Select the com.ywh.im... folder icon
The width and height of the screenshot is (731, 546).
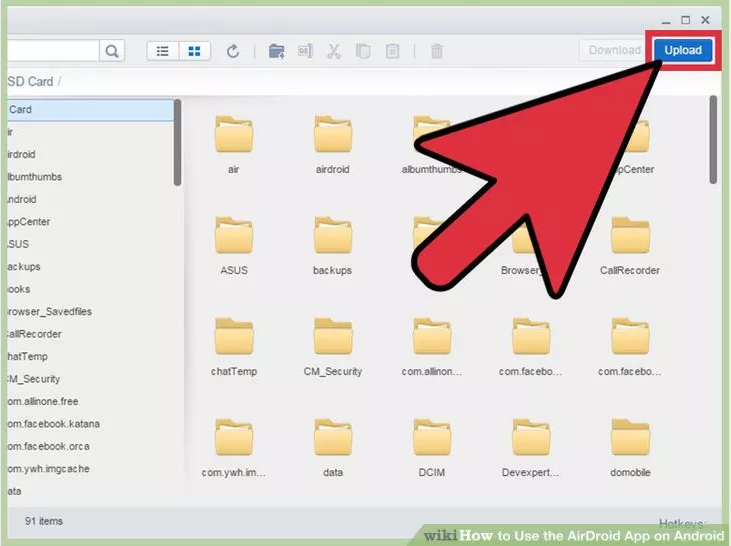click(x=234, y=437)
